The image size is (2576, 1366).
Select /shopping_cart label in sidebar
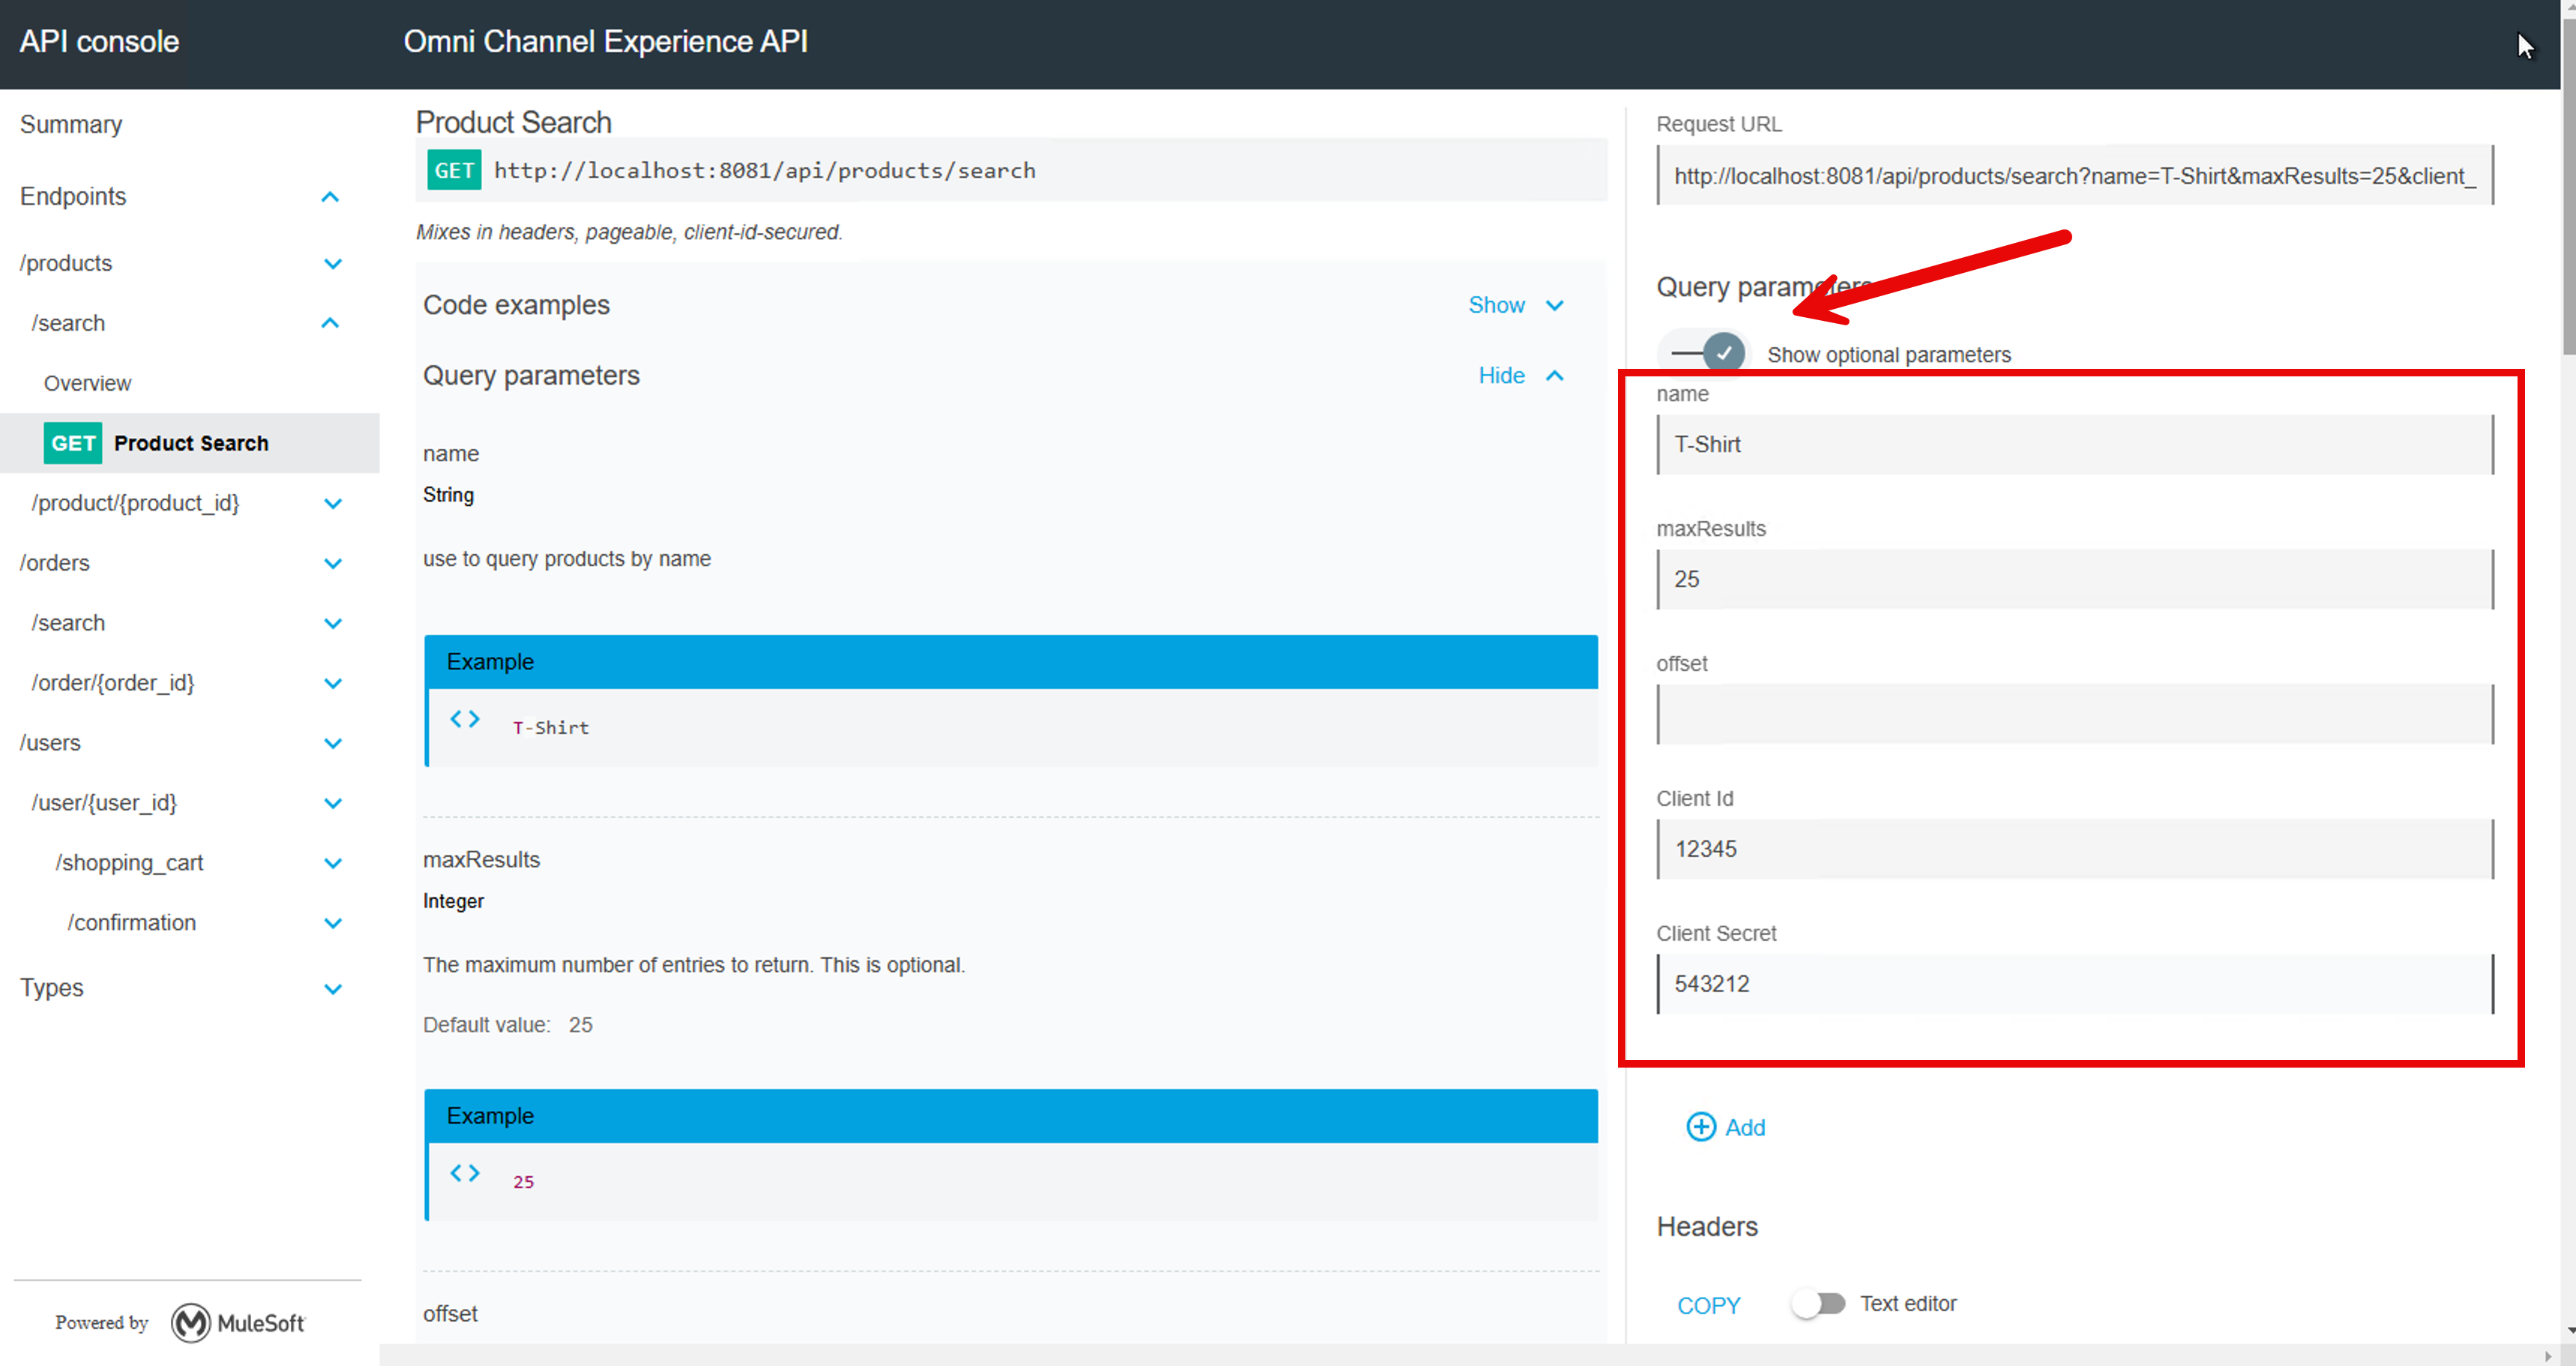click(129, 863)
